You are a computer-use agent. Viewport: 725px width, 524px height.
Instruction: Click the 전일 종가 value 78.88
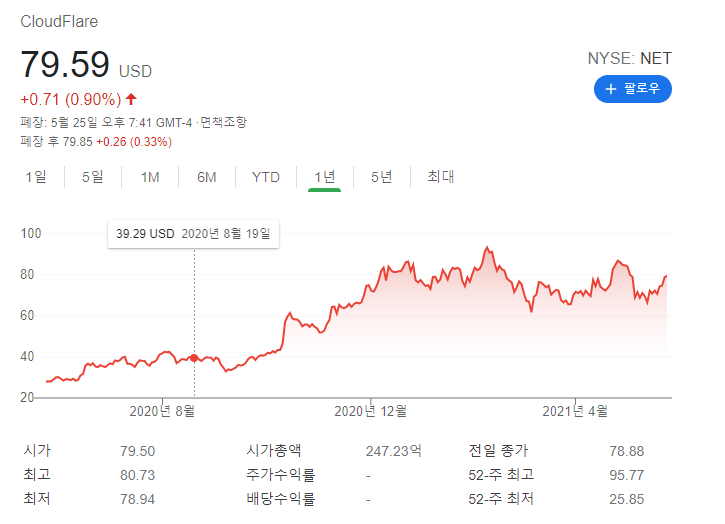coord(627,451)
